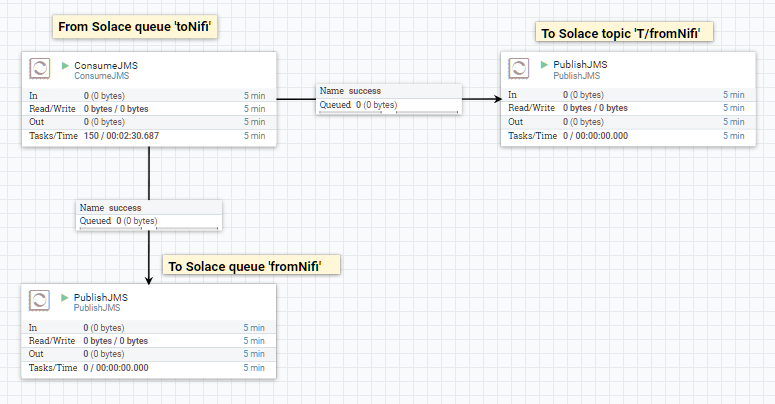The image size is (775, 404).
Task: Click the green play indicator on the top-right PublishJMS
Action: pyautogui.click(x=544, y=65)
